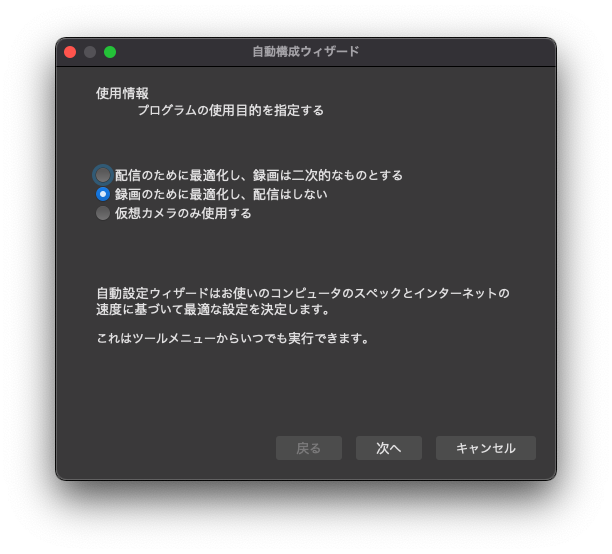
Task: Click the green zoom window button
Action: pyautogui.click(x=110, y=52)
